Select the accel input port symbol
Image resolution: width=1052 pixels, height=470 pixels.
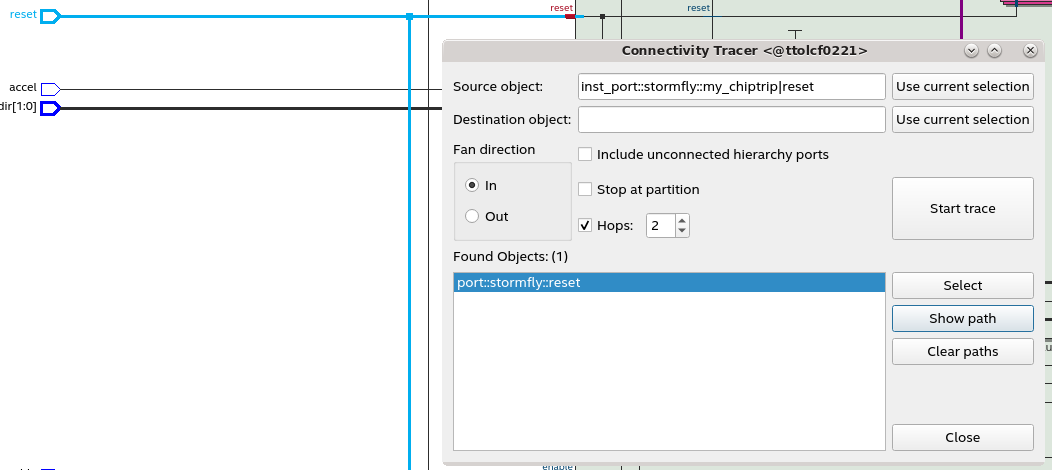pyautogui.click(x=50, y=89)
